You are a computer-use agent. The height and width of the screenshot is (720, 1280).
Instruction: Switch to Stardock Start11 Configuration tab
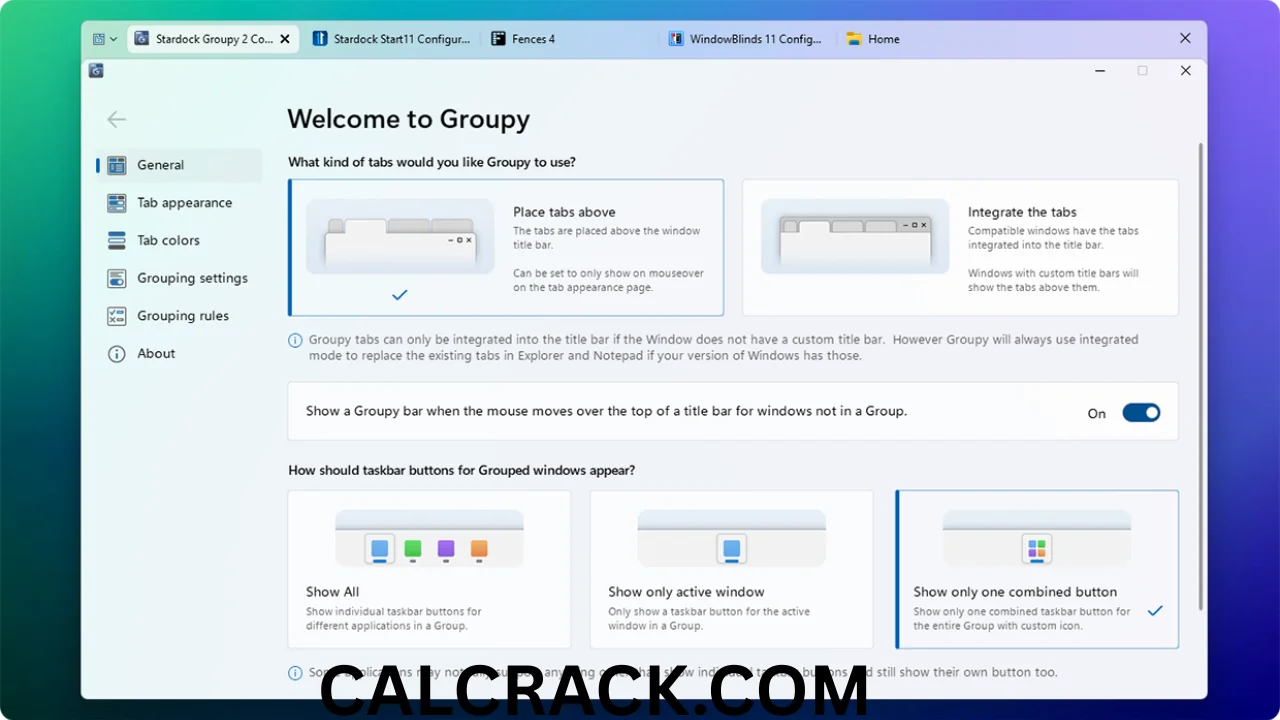point(391,39)
